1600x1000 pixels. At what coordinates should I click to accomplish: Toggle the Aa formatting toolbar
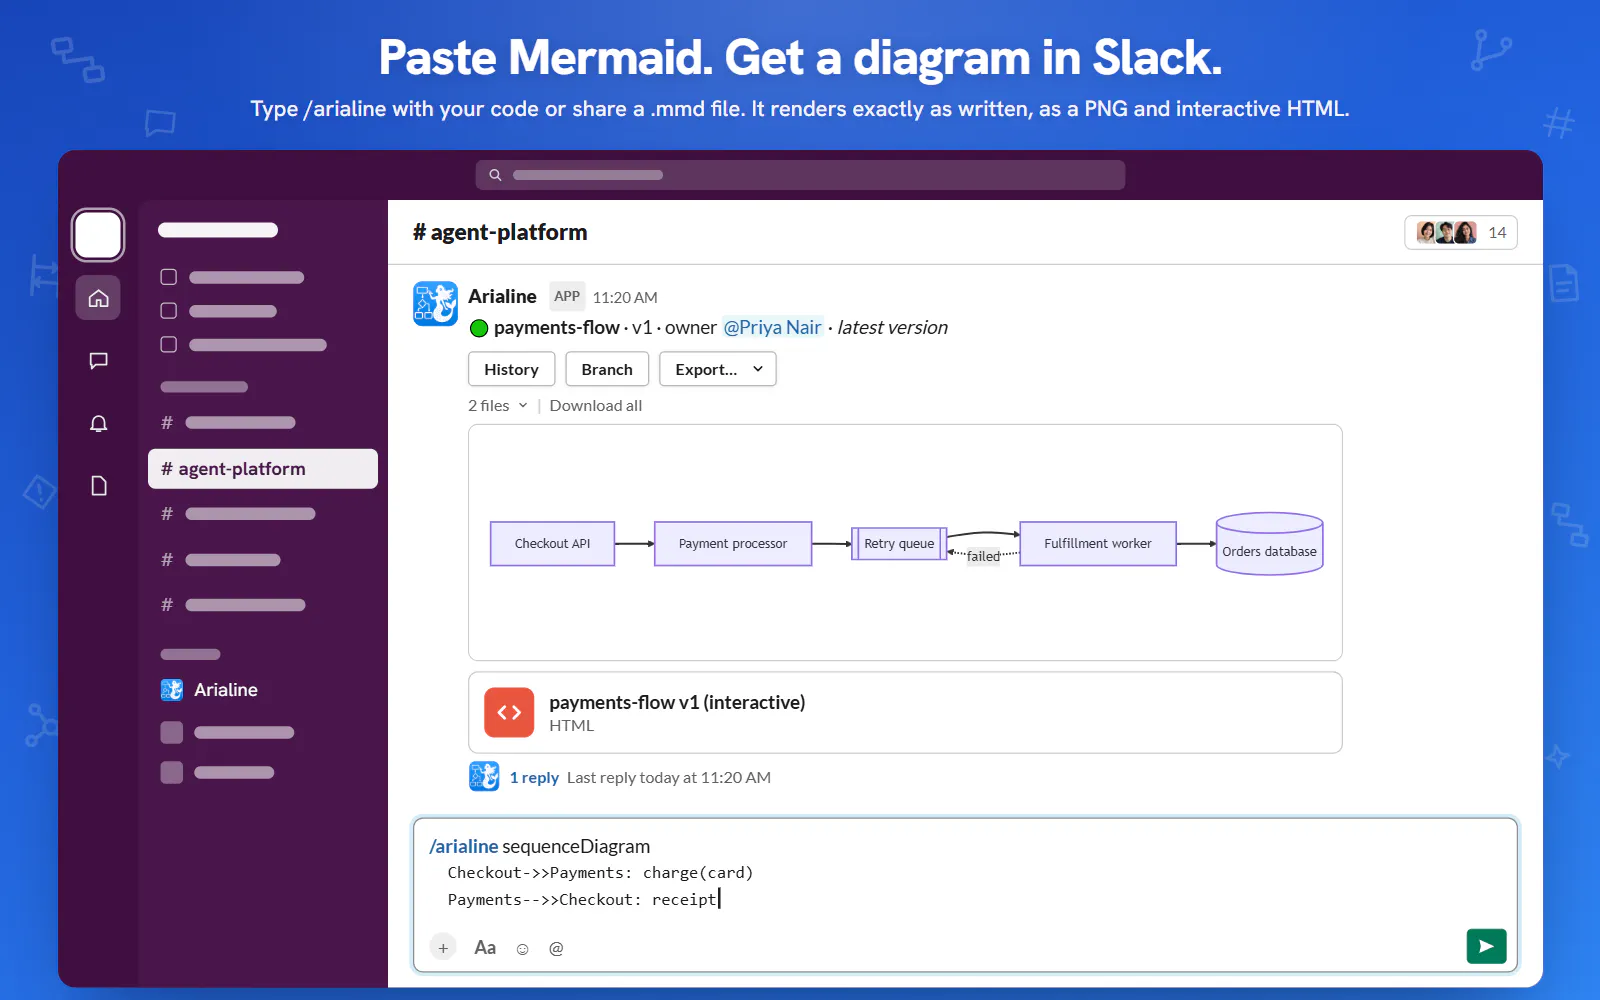485,947
